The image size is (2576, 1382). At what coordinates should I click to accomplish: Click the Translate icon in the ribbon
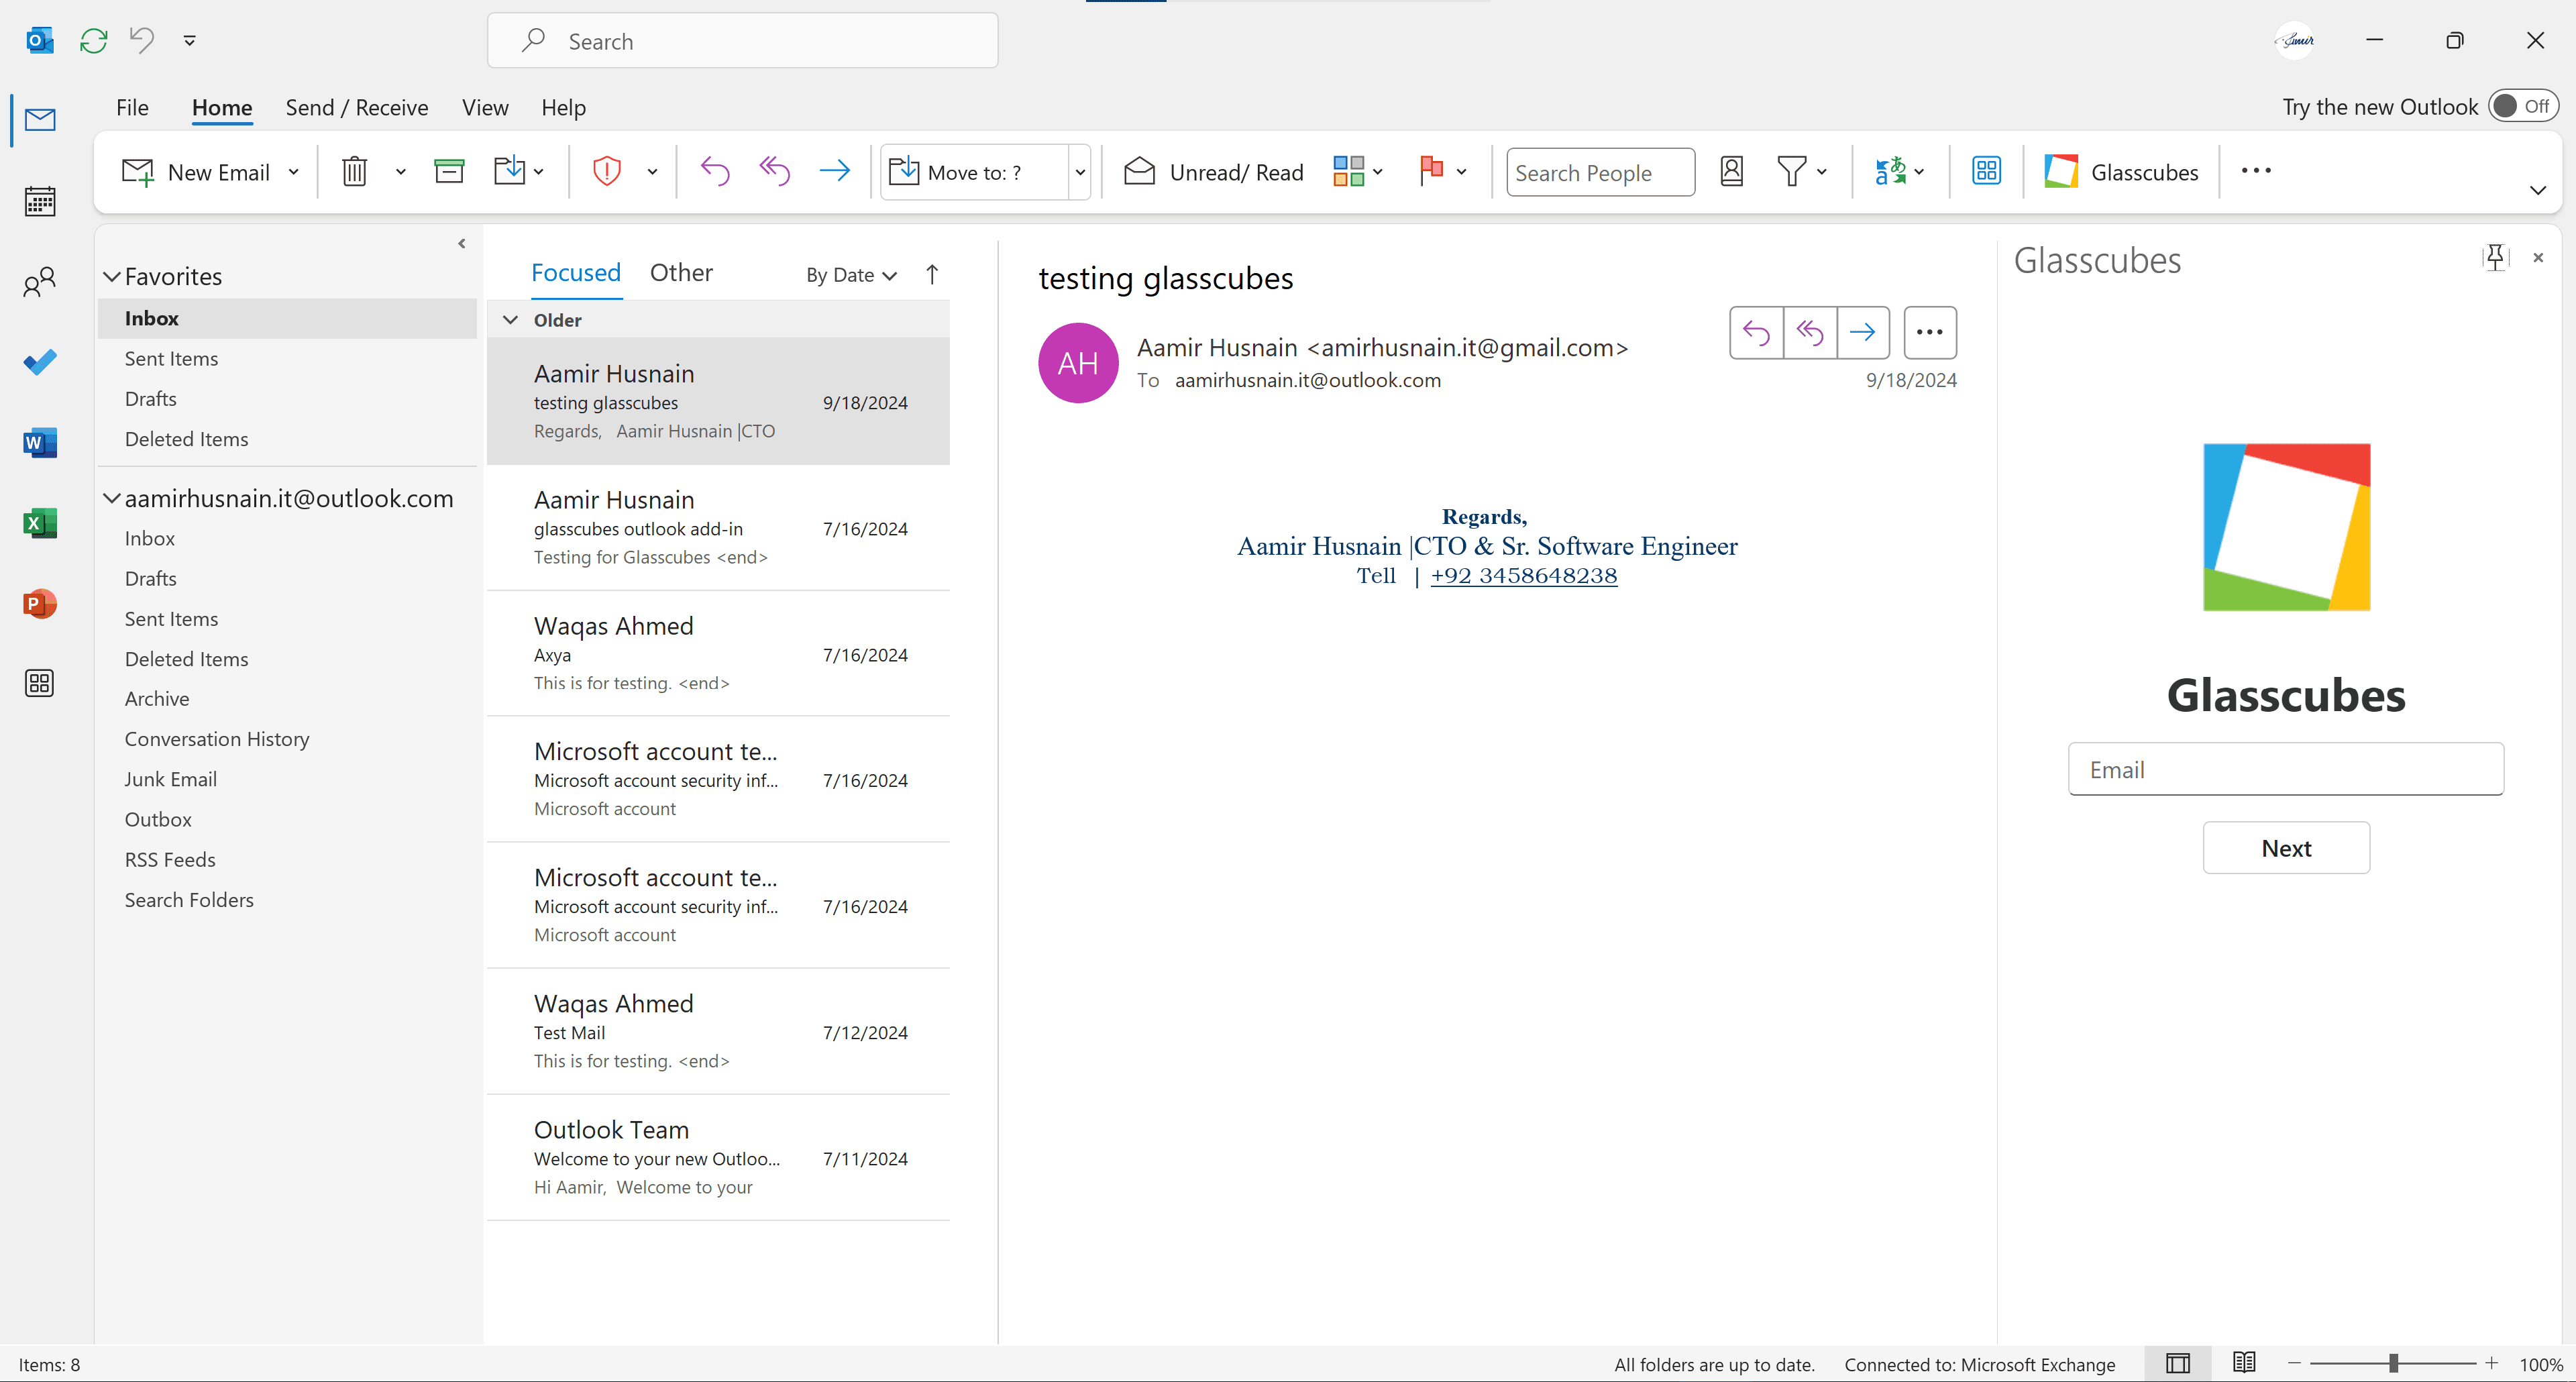pos(1891,171)
